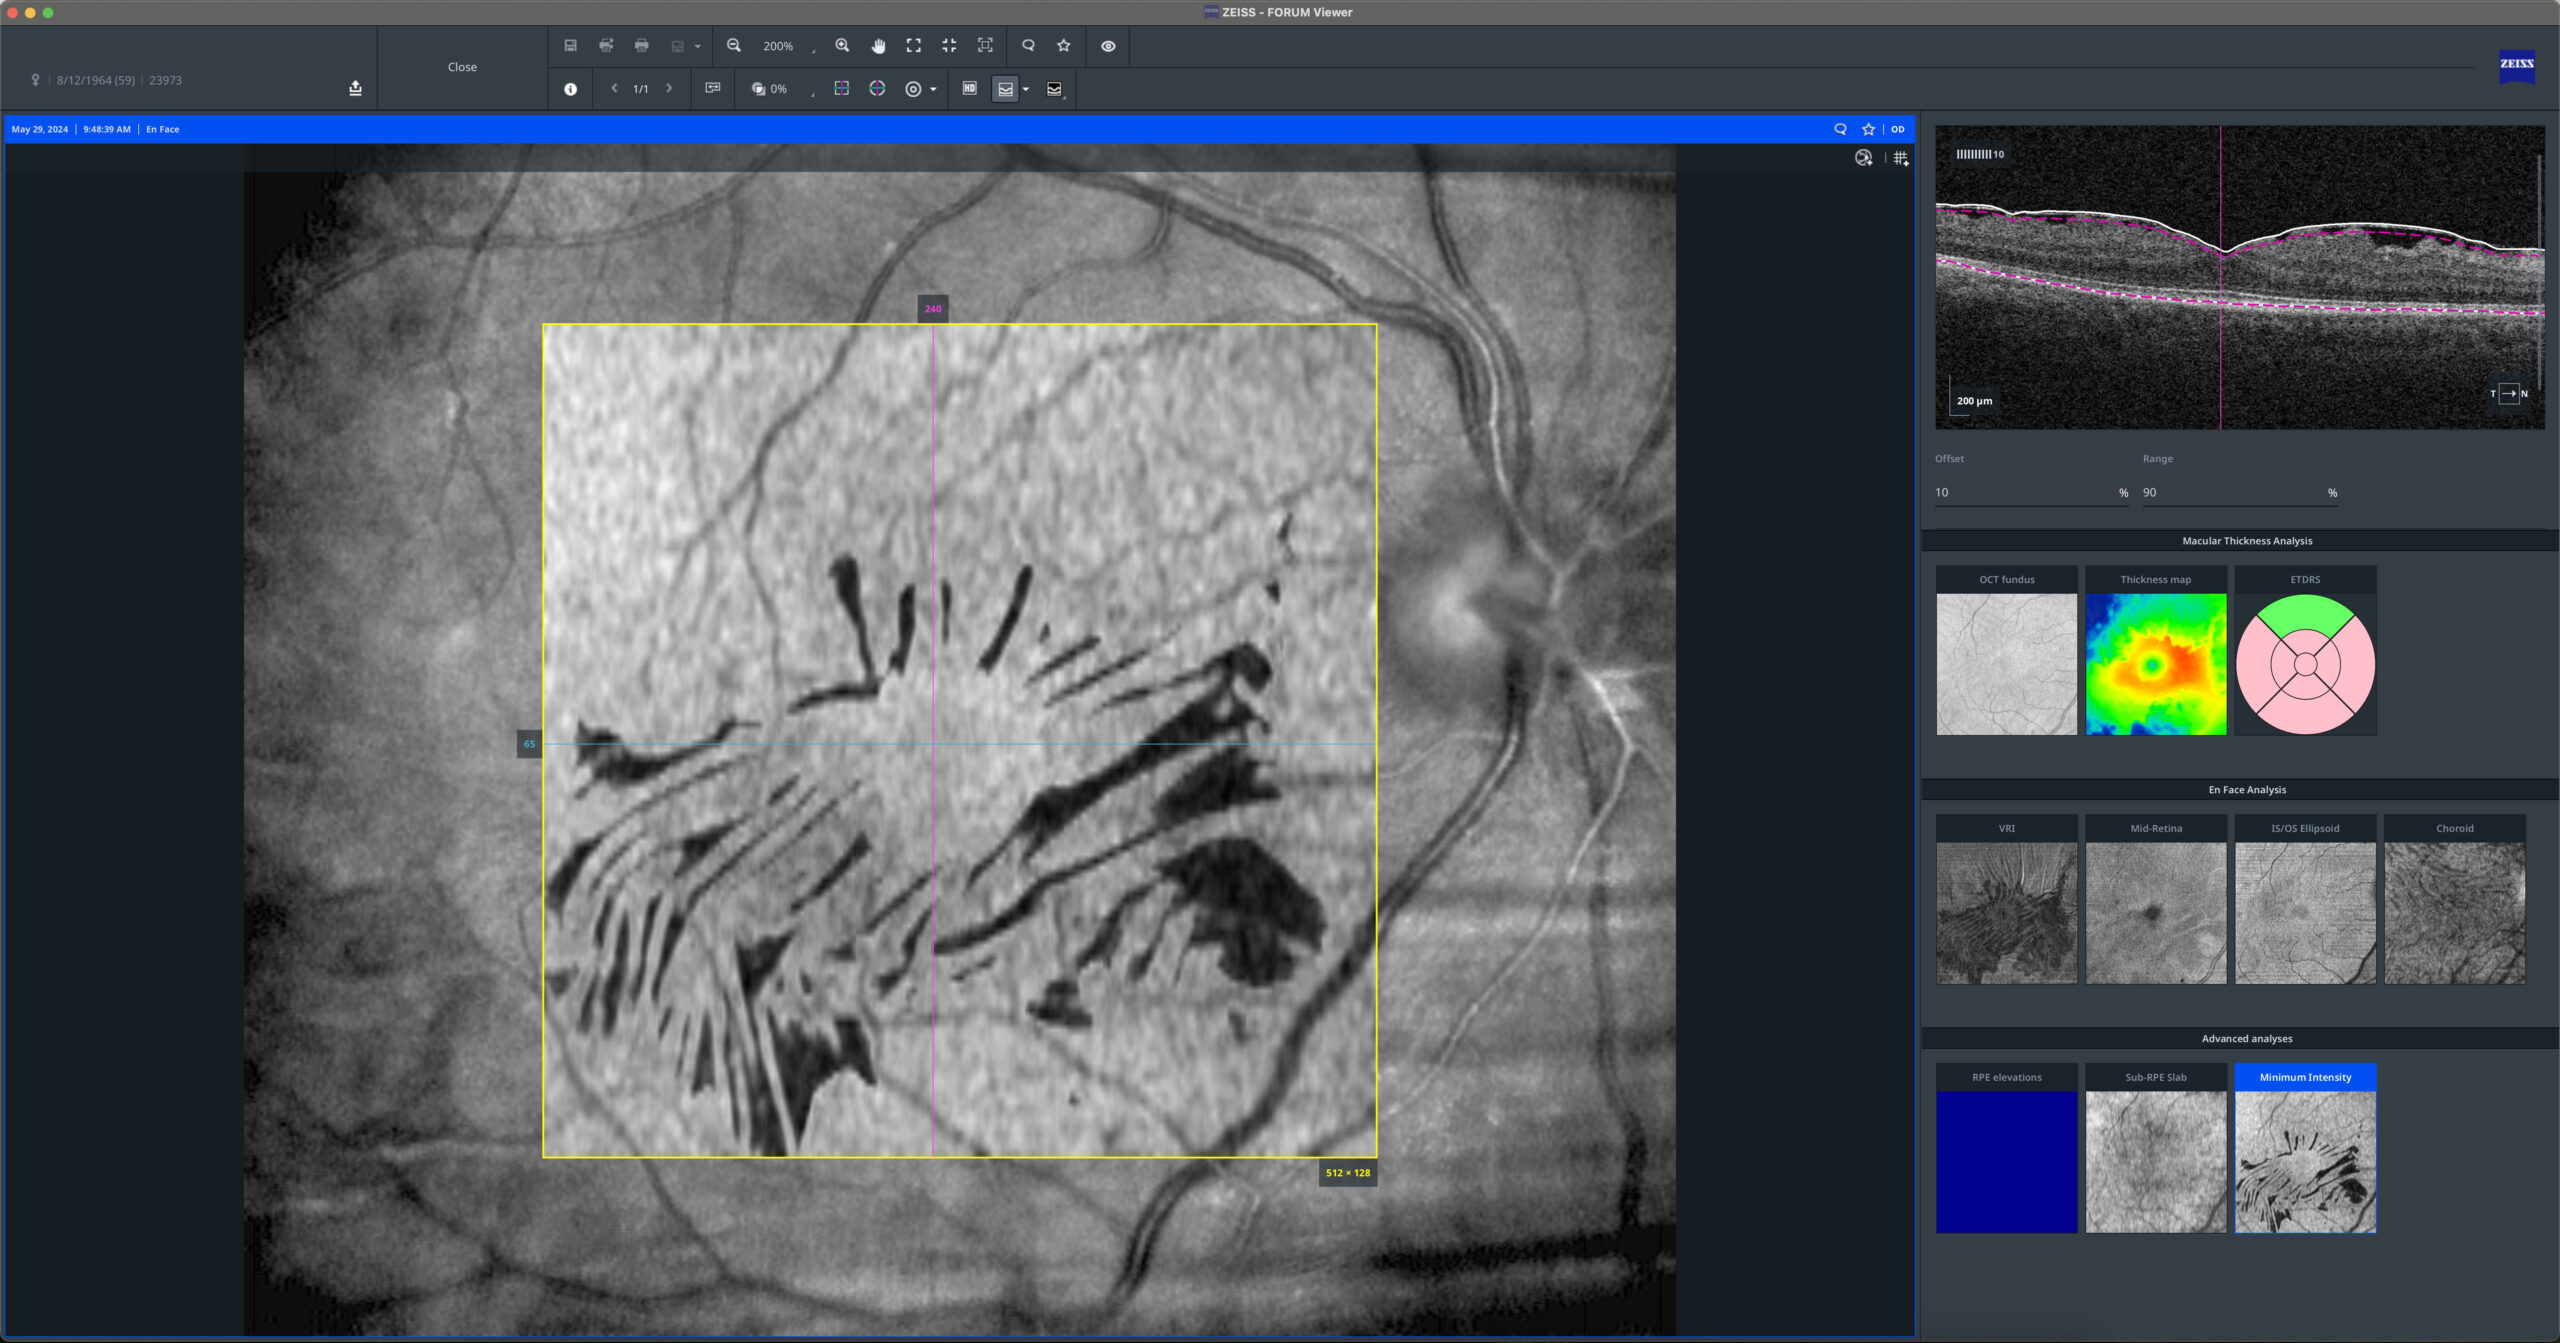Screen dimensions: 2560x1343
Task: Click the star icon in blue header
Action: point(1868,129)
